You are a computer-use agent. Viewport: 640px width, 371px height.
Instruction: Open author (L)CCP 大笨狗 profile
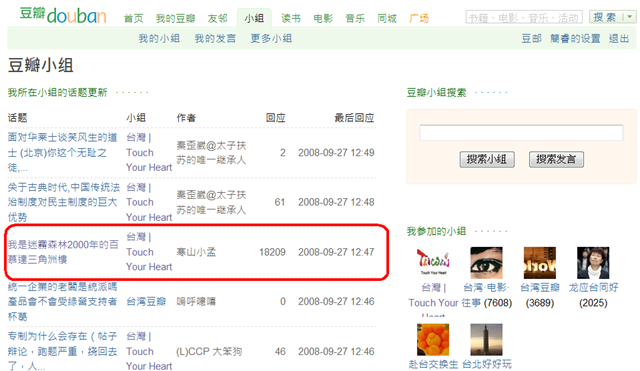pyautogui.click(x=209, y=351)
